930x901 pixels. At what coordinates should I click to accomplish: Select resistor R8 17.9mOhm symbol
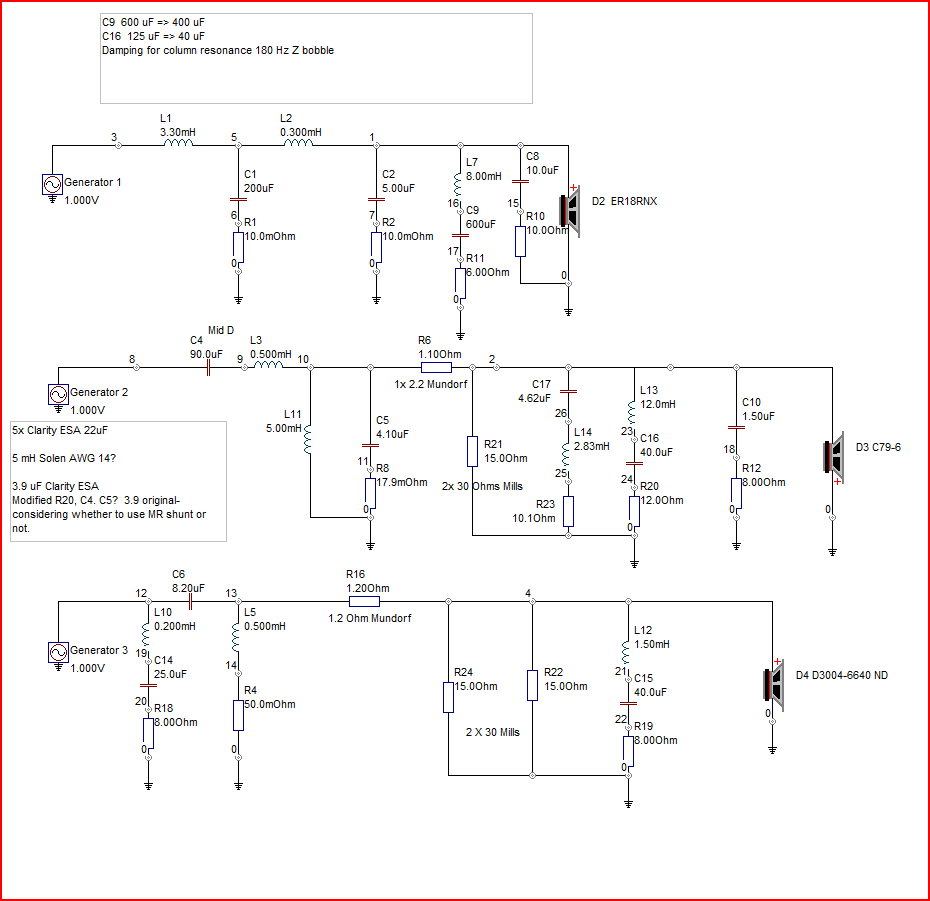370,494
